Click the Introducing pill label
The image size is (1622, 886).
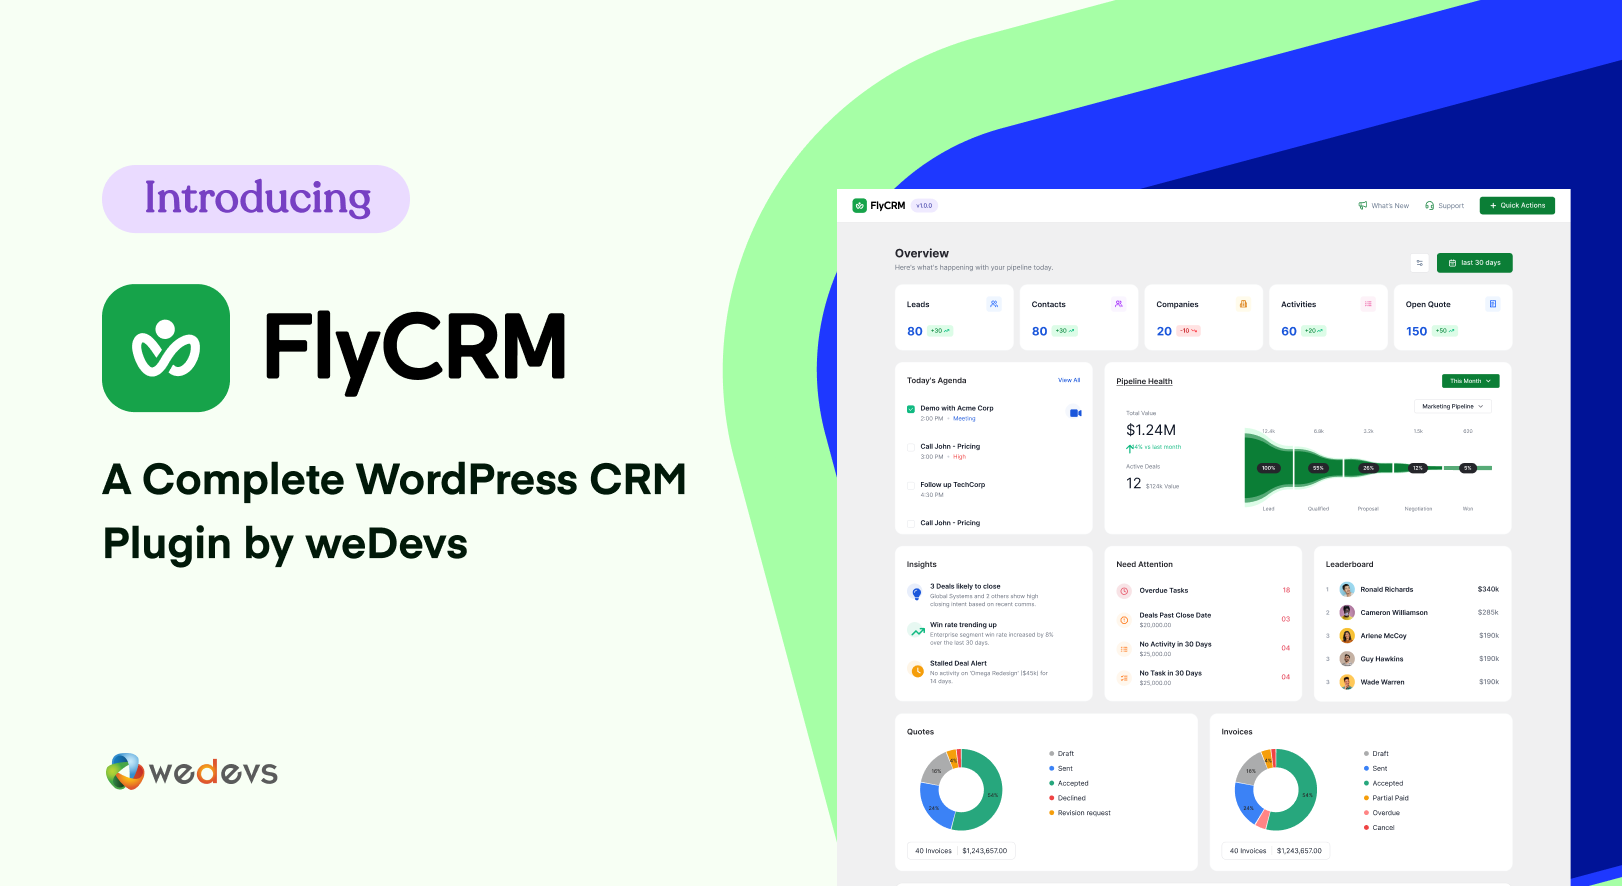click(256, 199)
